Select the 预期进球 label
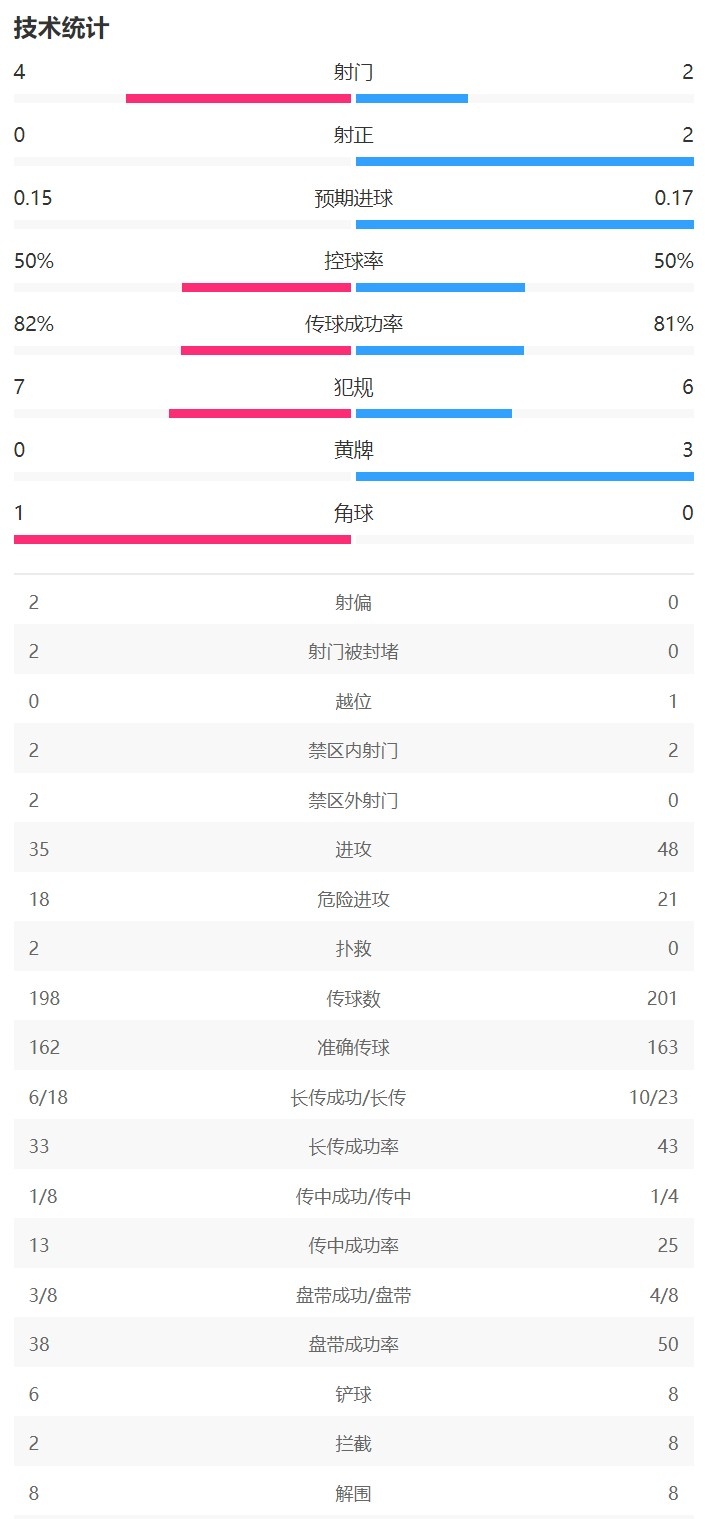Screen dimensions: 705x1519 coord(353,198)
